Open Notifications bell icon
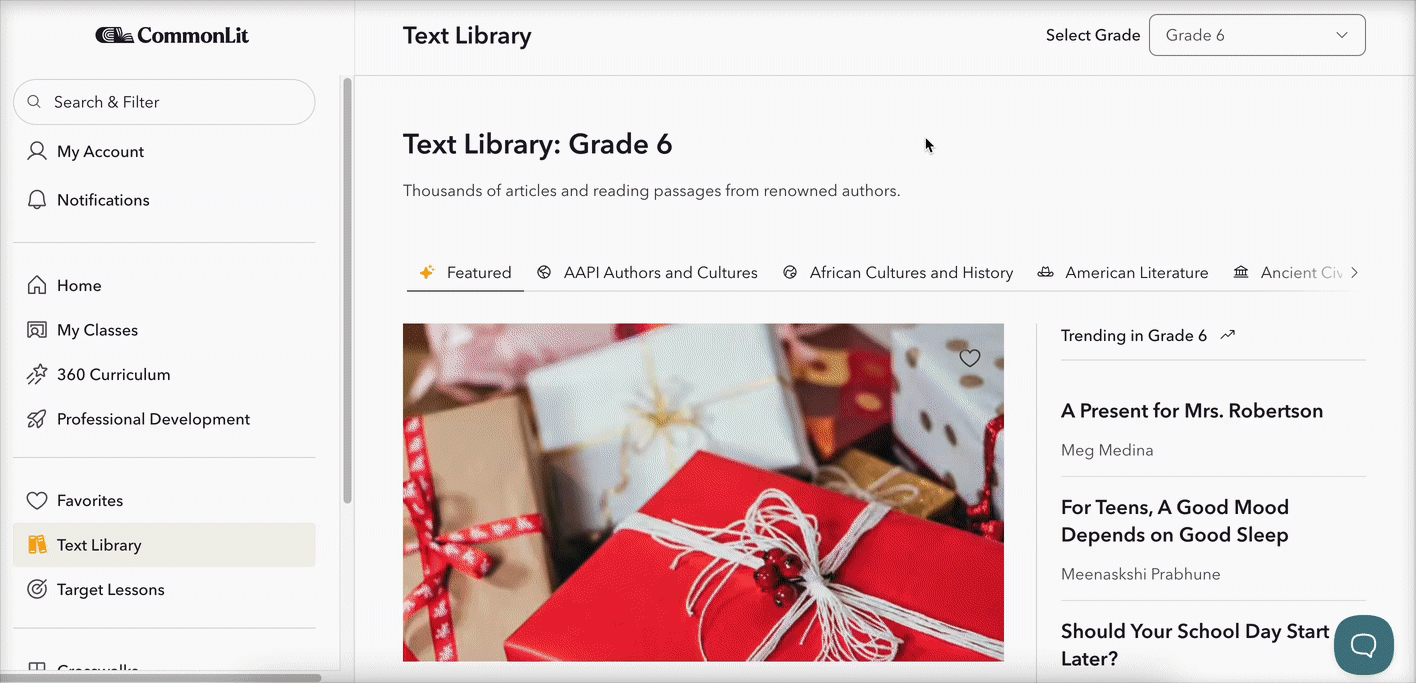This screenshot has height=683, width=1416. 37,199
